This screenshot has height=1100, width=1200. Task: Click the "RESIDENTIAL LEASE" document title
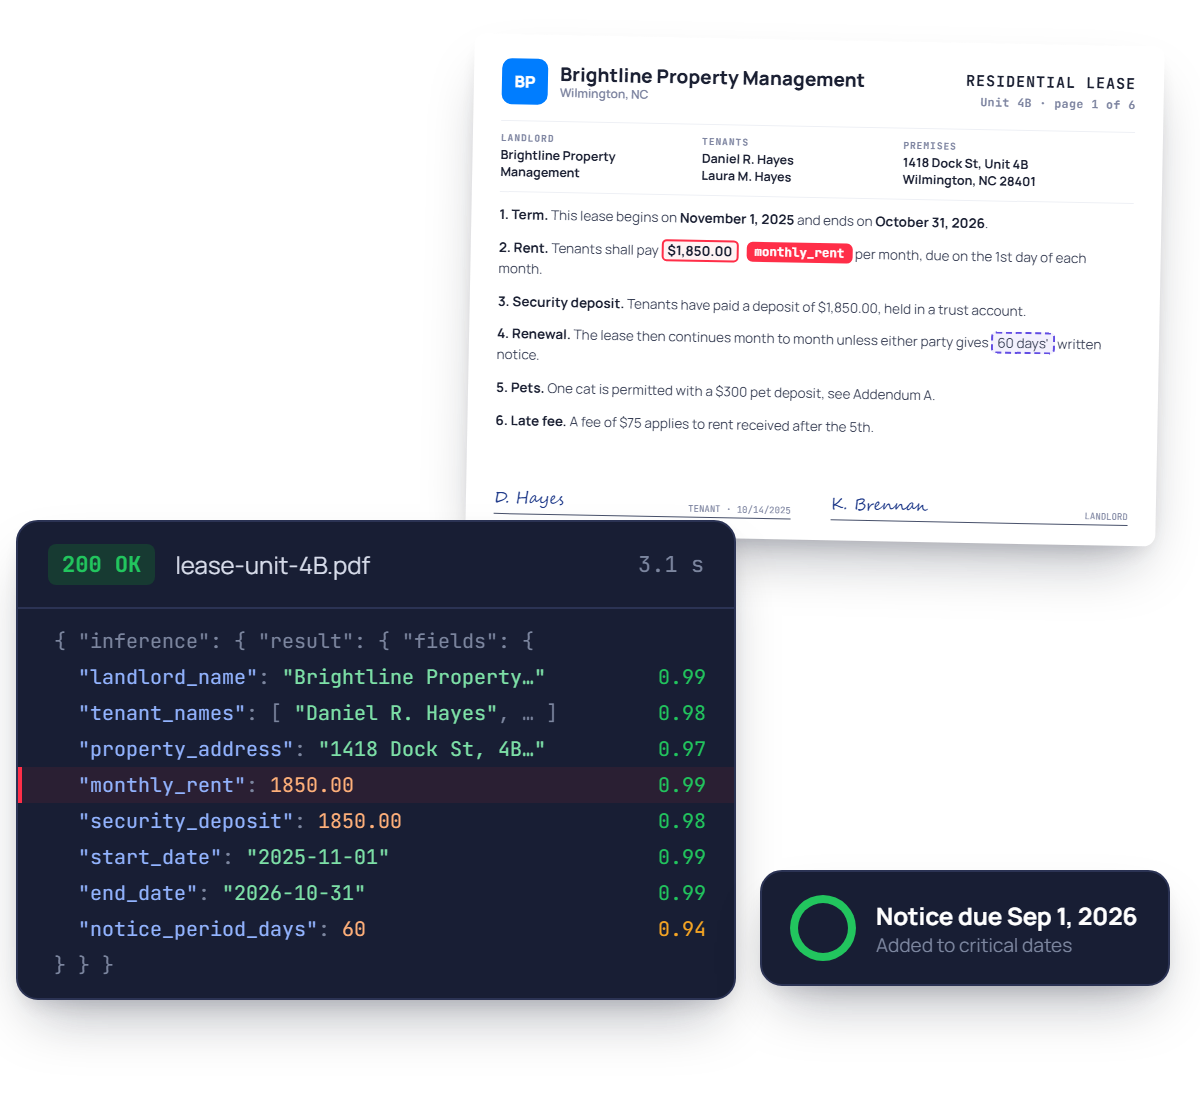1050,83
